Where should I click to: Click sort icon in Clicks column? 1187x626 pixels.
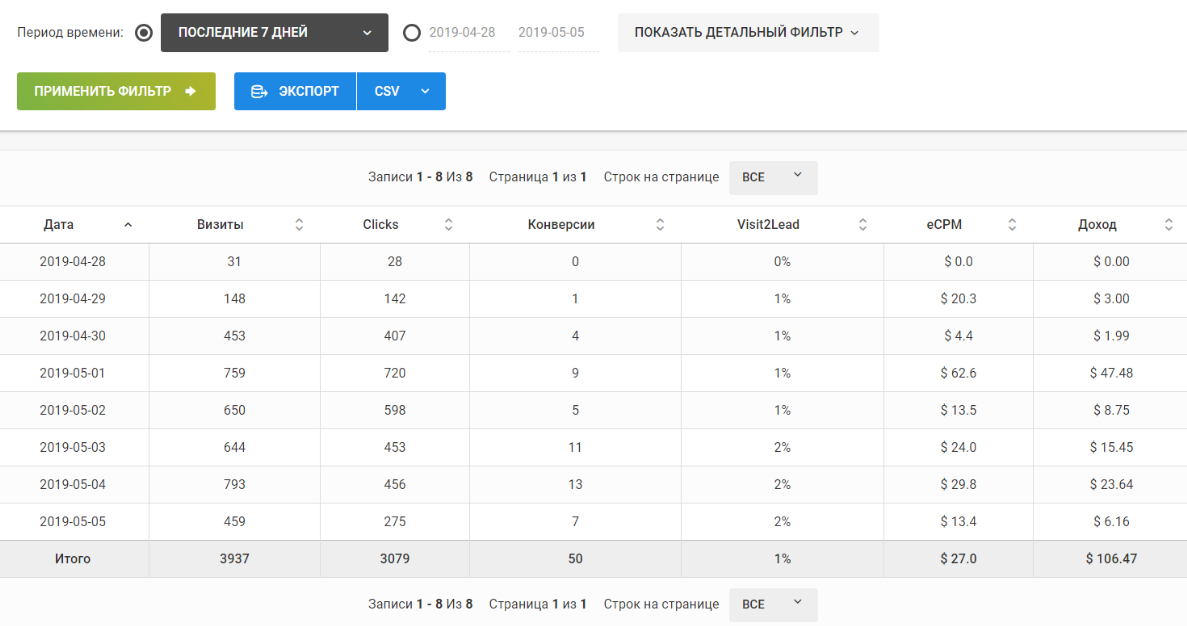pos(448,225)
